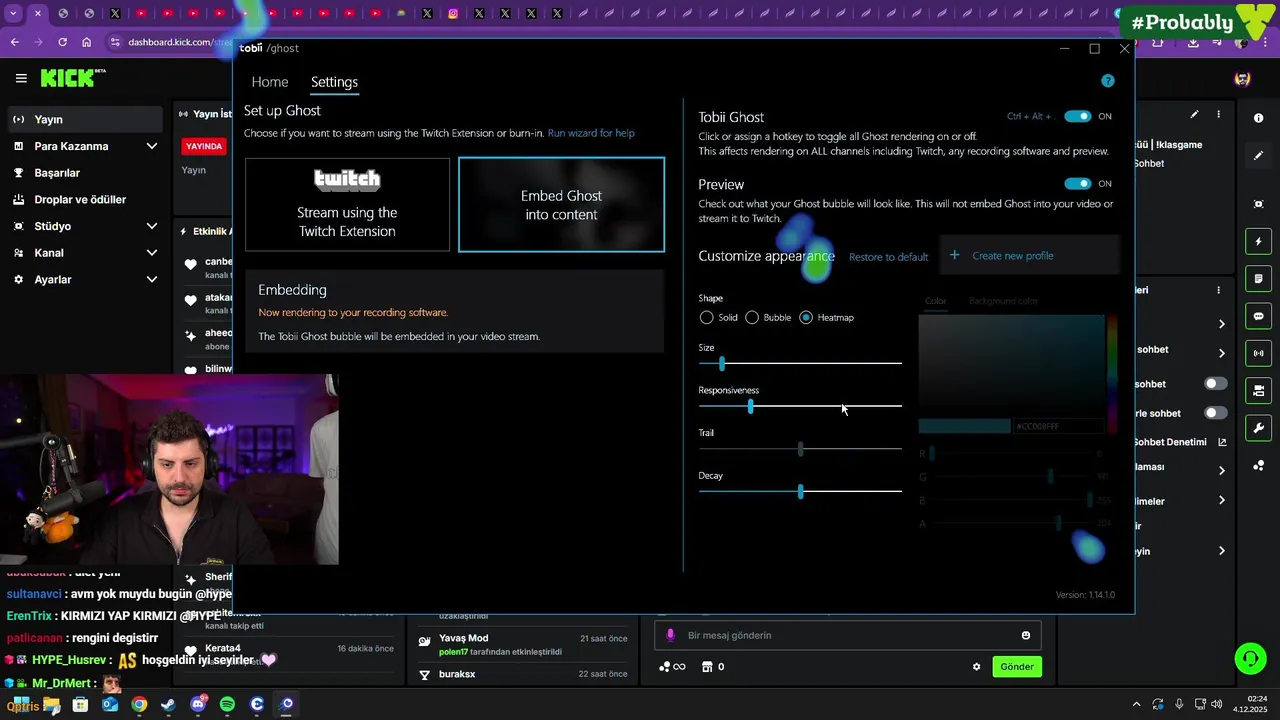Click the lightning bolt icon in right toolbar
The width and height of the screenshot is (1280, 720).
(x=1258, y=242)
